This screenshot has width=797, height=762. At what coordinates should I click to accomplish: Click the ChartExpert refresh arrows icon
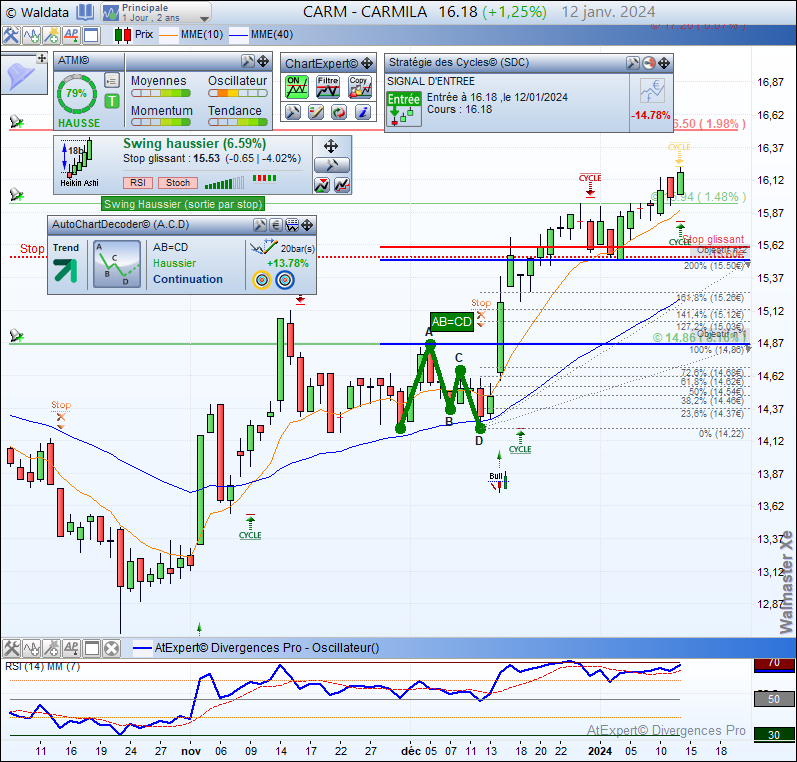click(339, 113)
